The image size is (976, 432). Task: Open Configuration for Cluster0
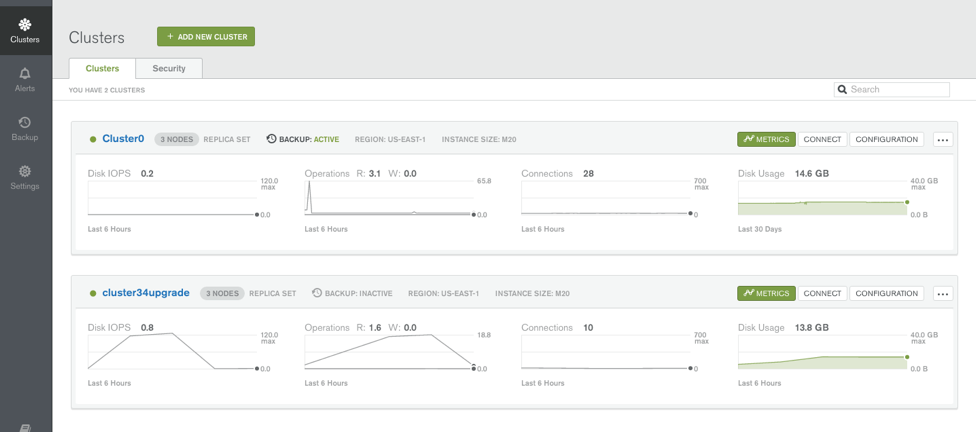click(x=886, y=139)
